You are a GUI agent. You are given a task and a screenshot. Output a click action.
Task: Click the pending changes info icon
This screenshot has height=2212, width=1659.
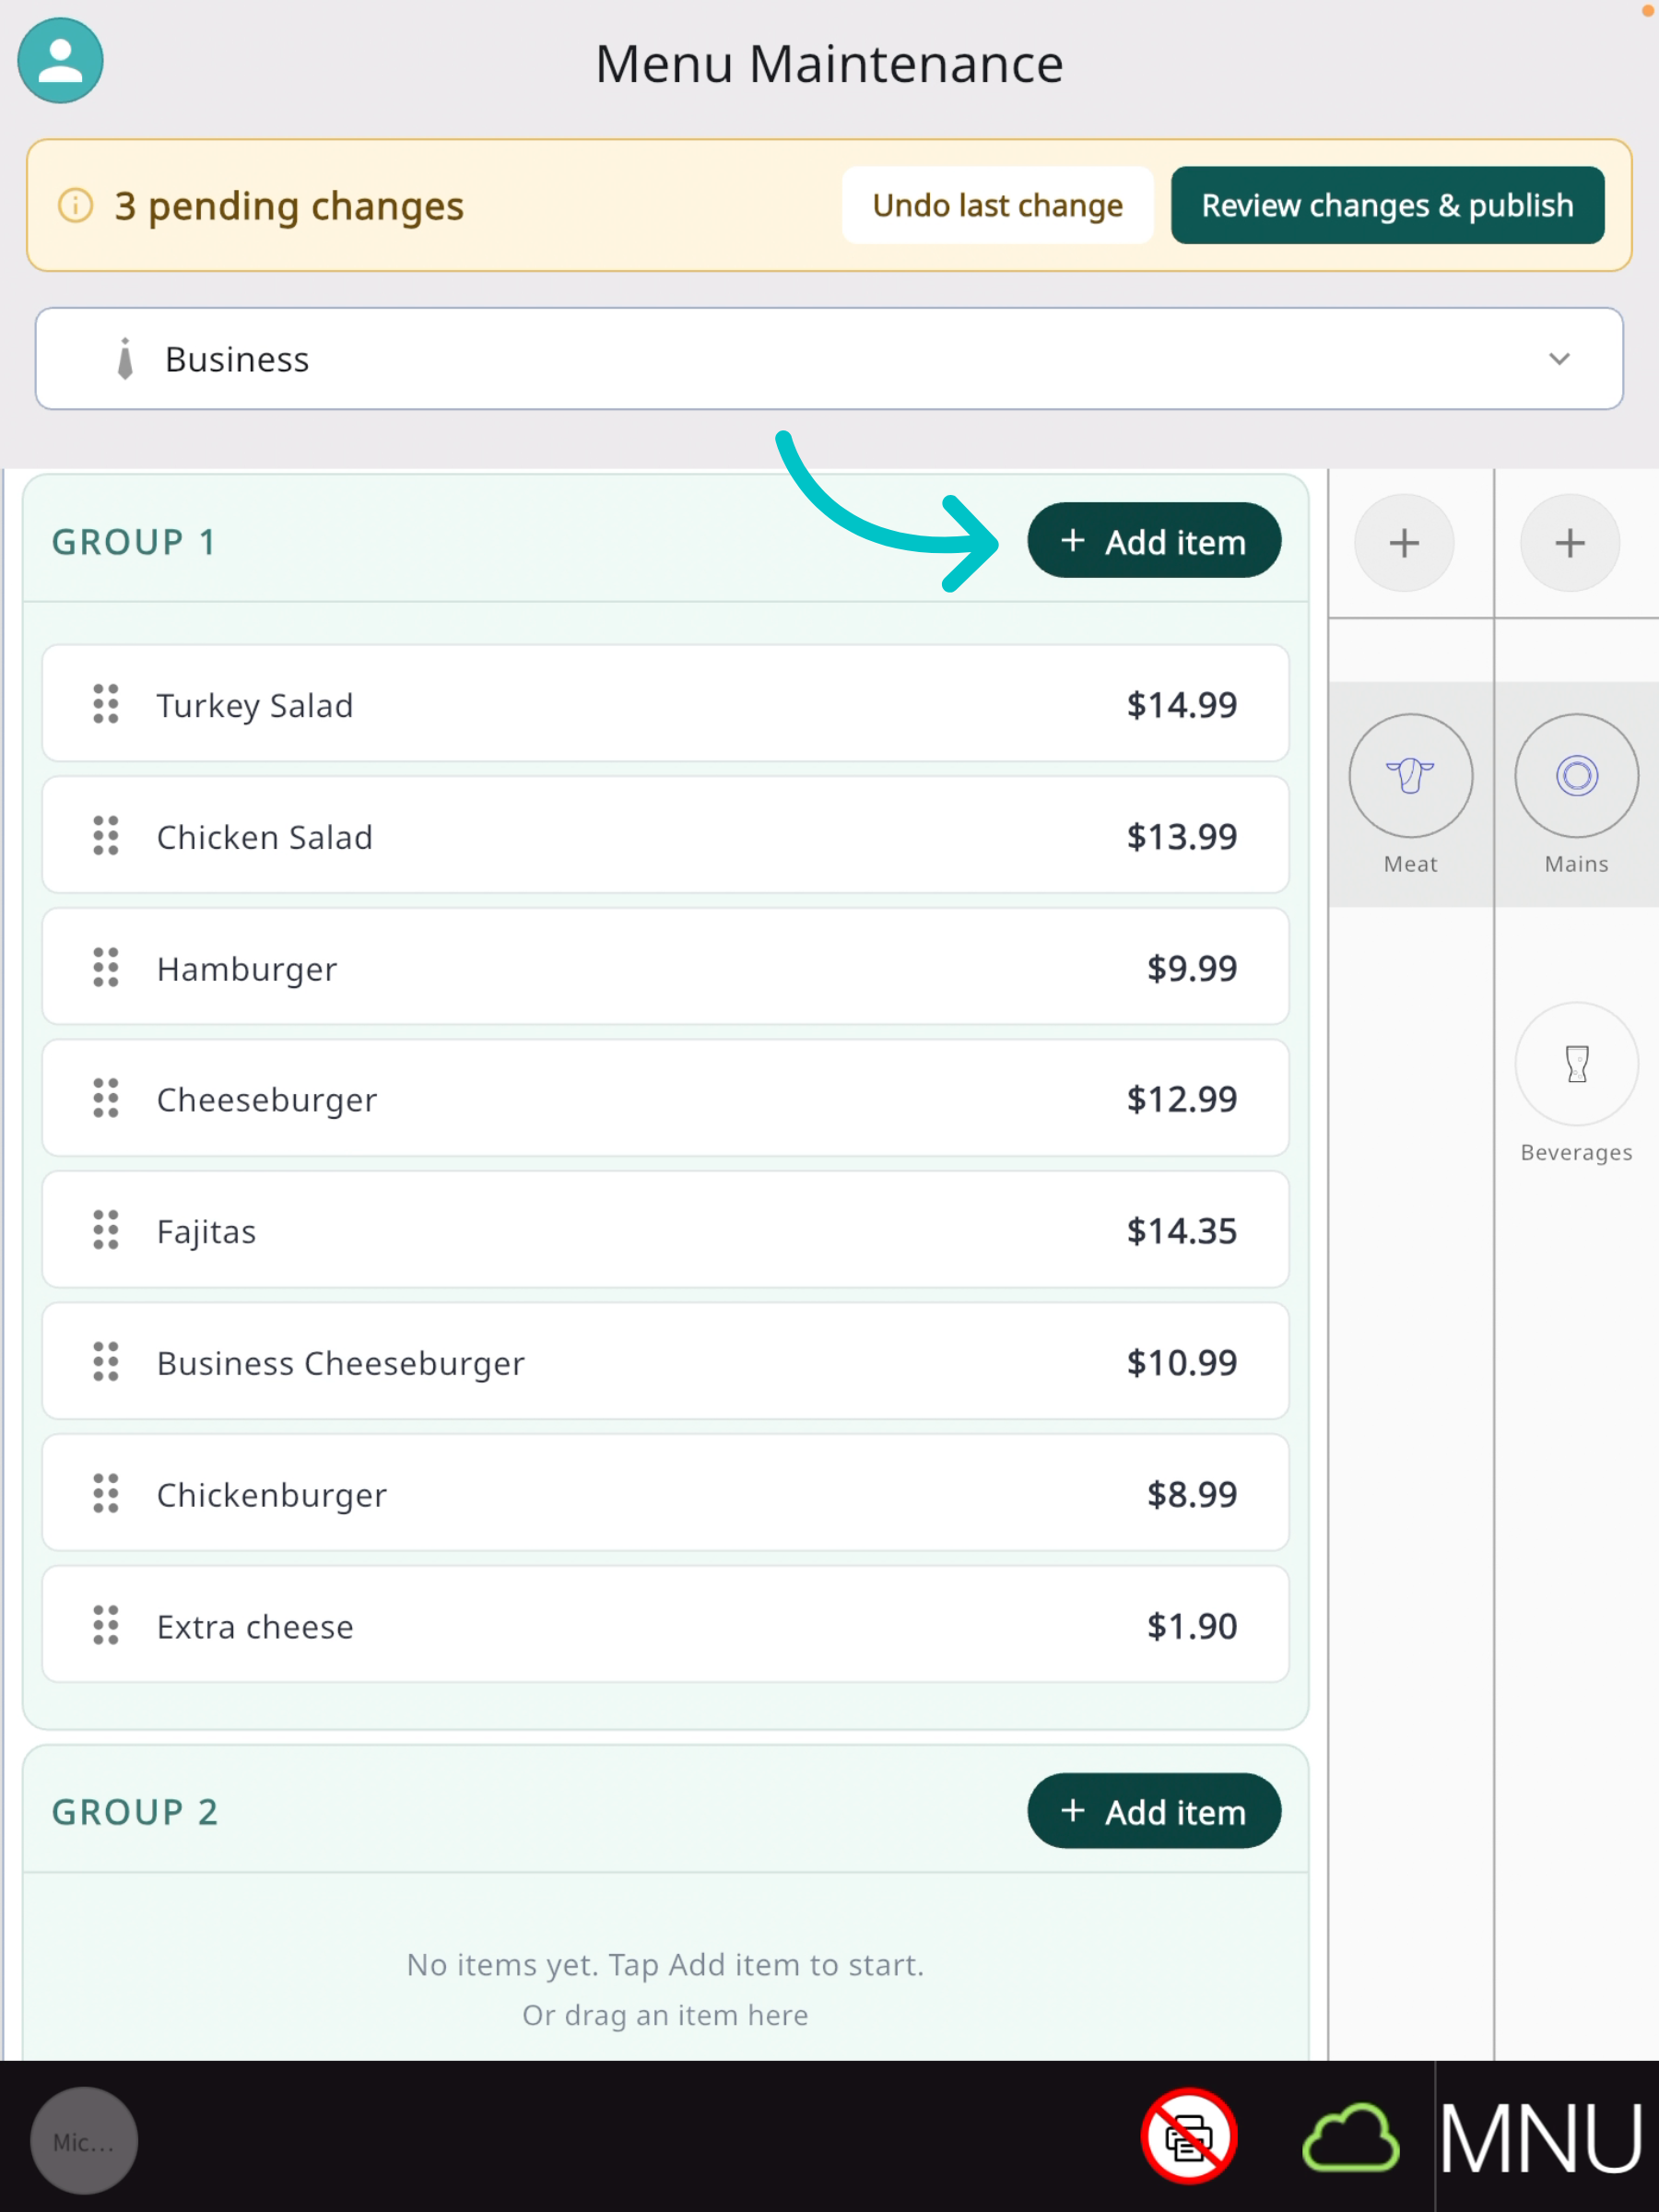pos(76,205)
